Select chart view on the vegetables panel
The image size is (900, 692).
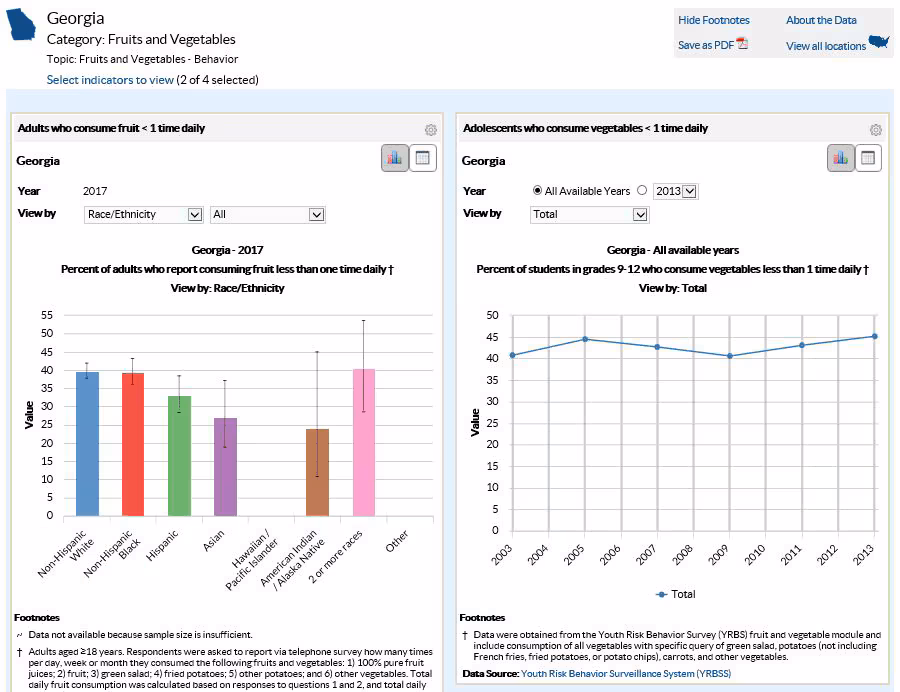click(x=839, y=157)
